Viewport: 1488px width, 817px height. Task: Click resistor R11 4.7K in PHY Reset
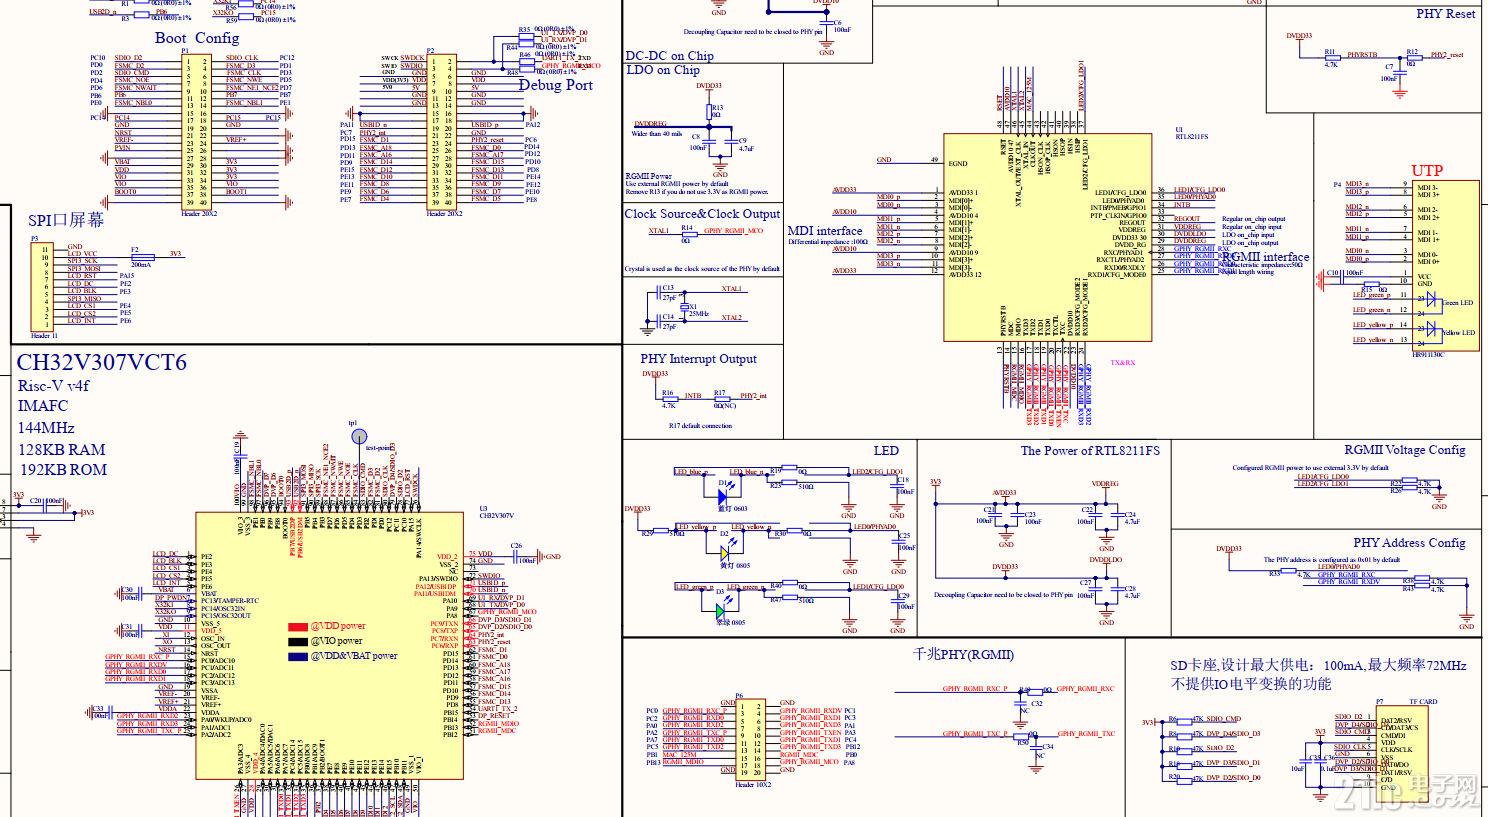pos(1331,57)
